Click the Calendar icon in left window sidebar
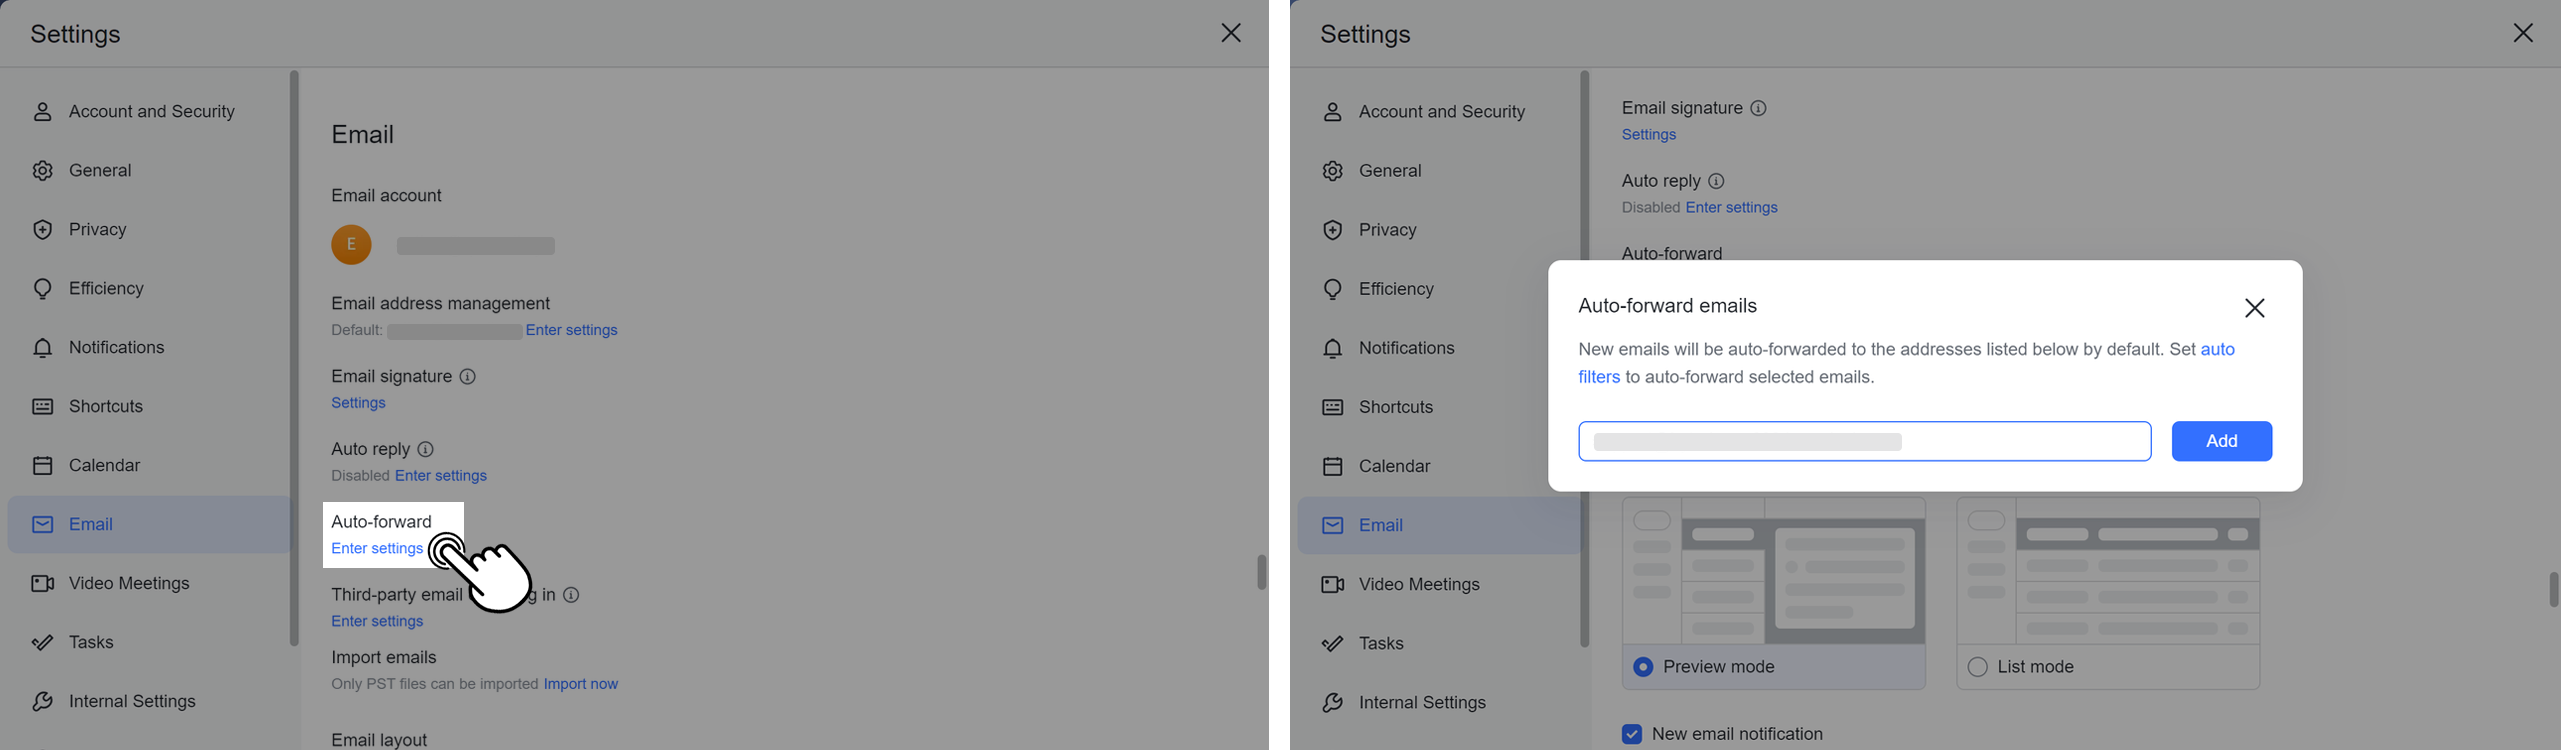 pos(42,466)
